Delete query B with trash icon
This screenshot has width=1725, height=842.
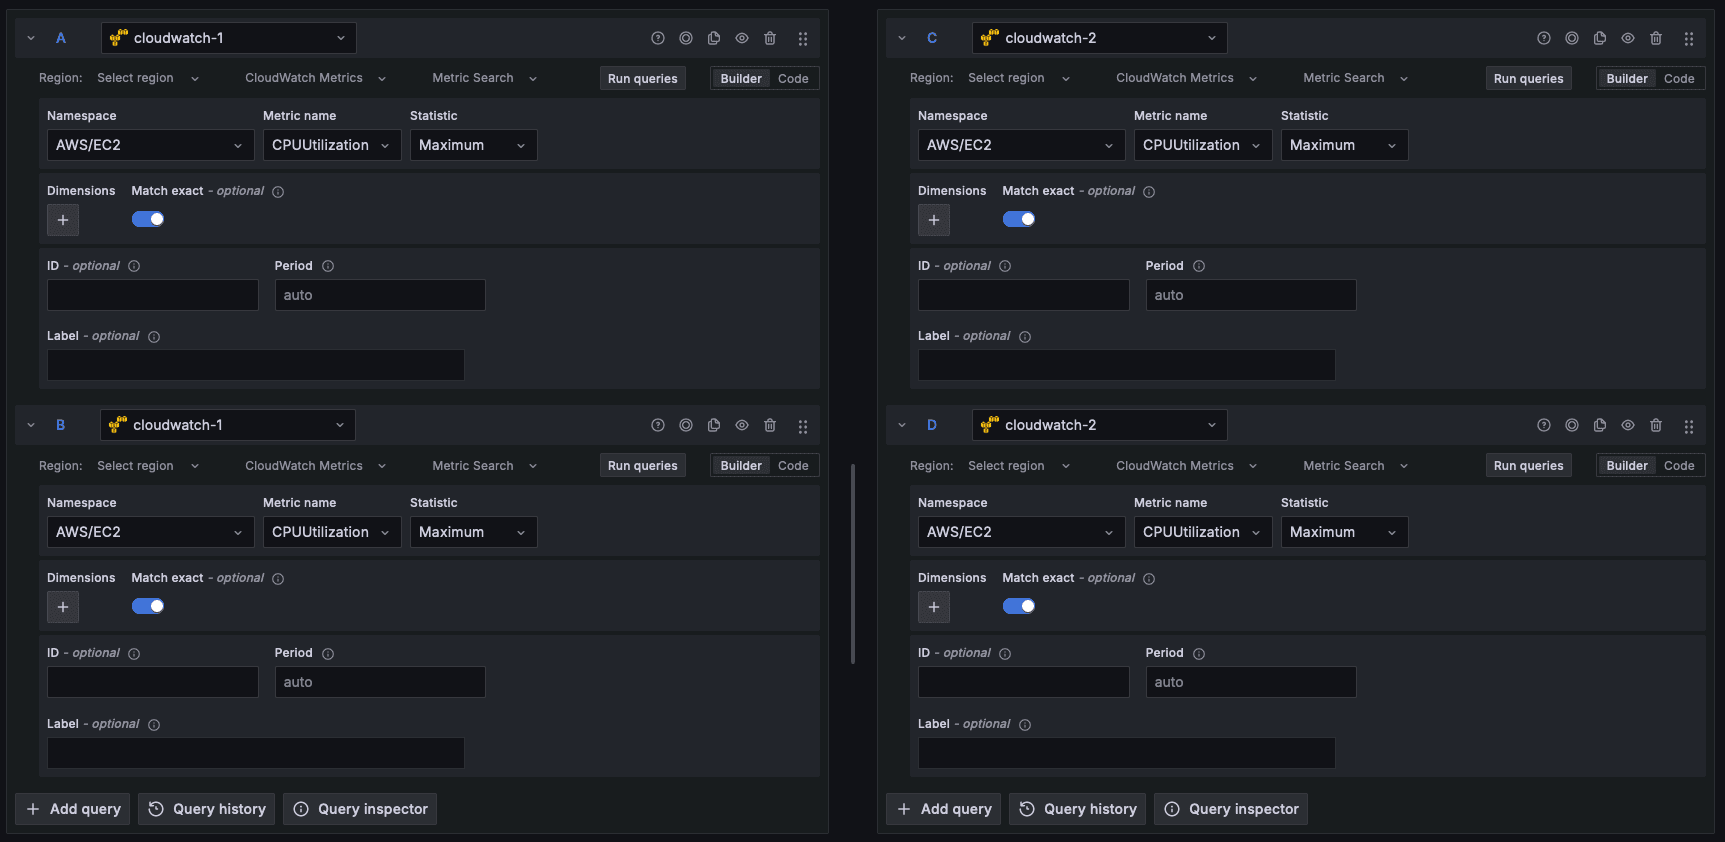[x=770, y=425]
